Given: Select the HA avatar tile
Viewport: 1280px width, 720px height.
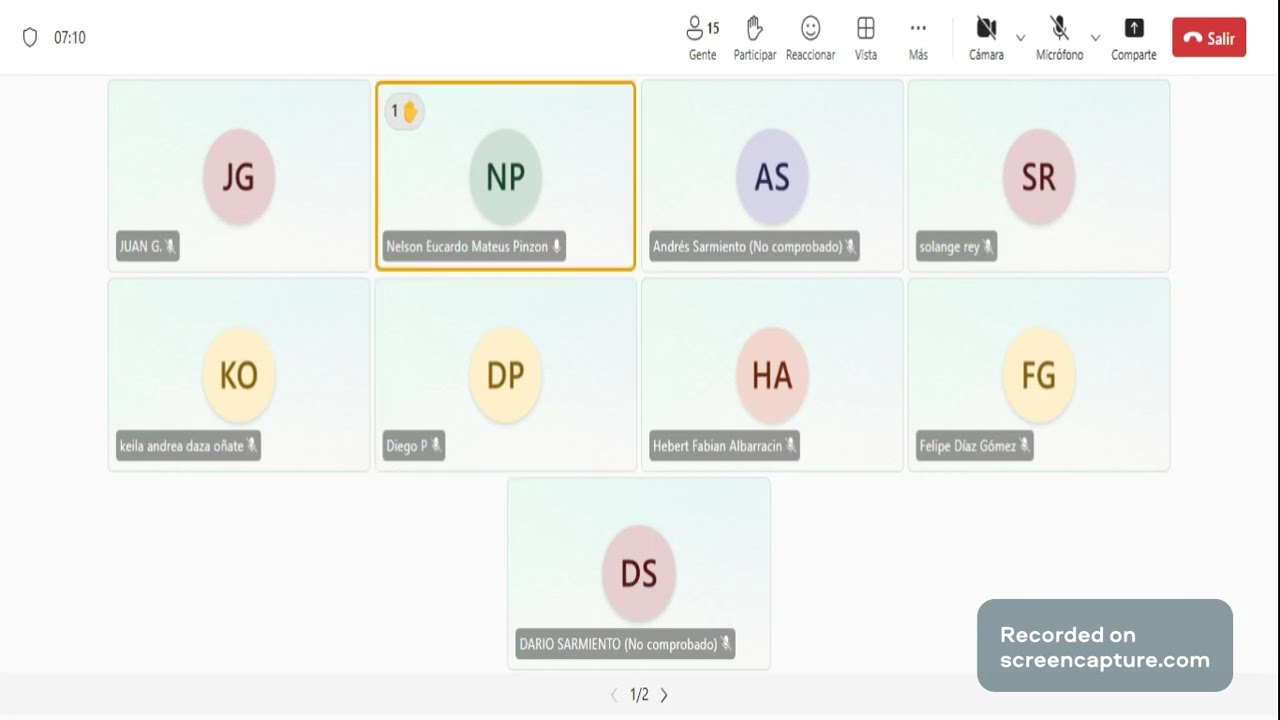Looking at the screenshot, I should pos(772,375).
